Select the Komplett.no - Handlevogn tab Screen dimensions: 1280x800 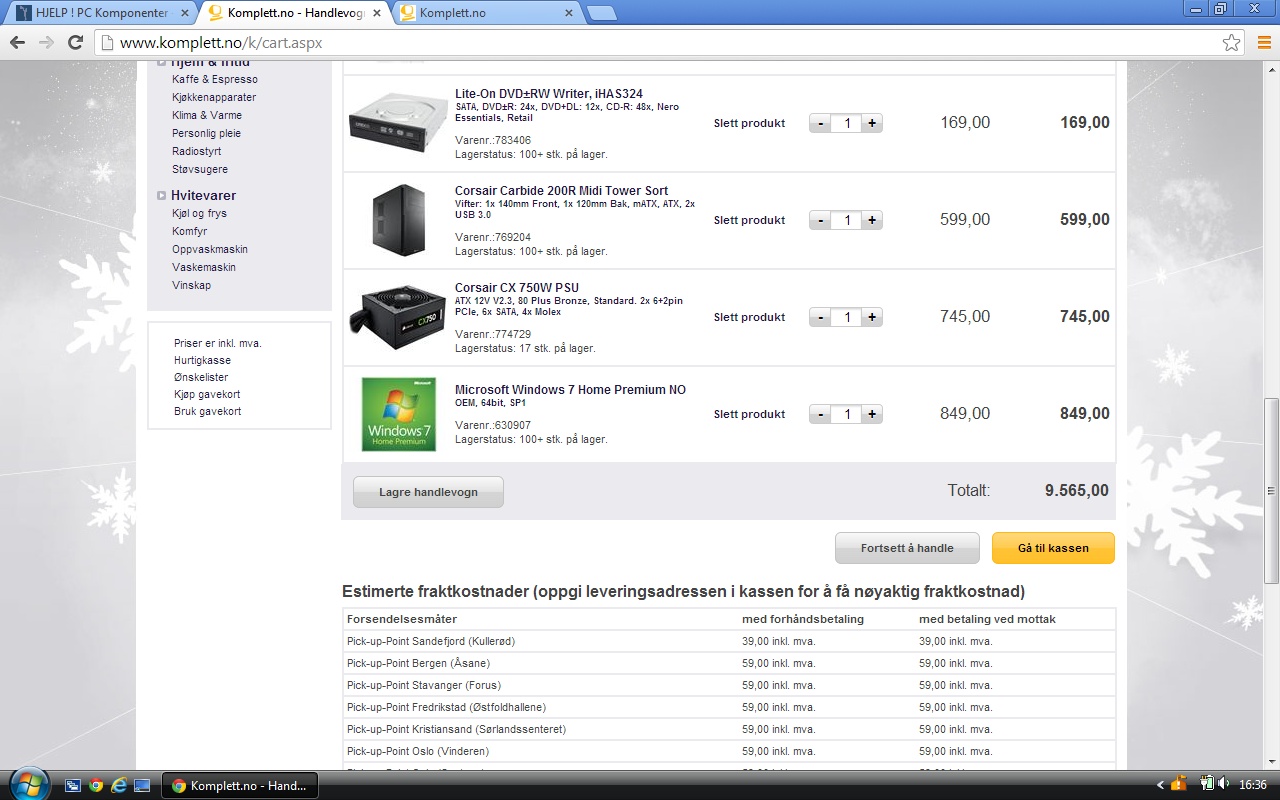[292, 13]
